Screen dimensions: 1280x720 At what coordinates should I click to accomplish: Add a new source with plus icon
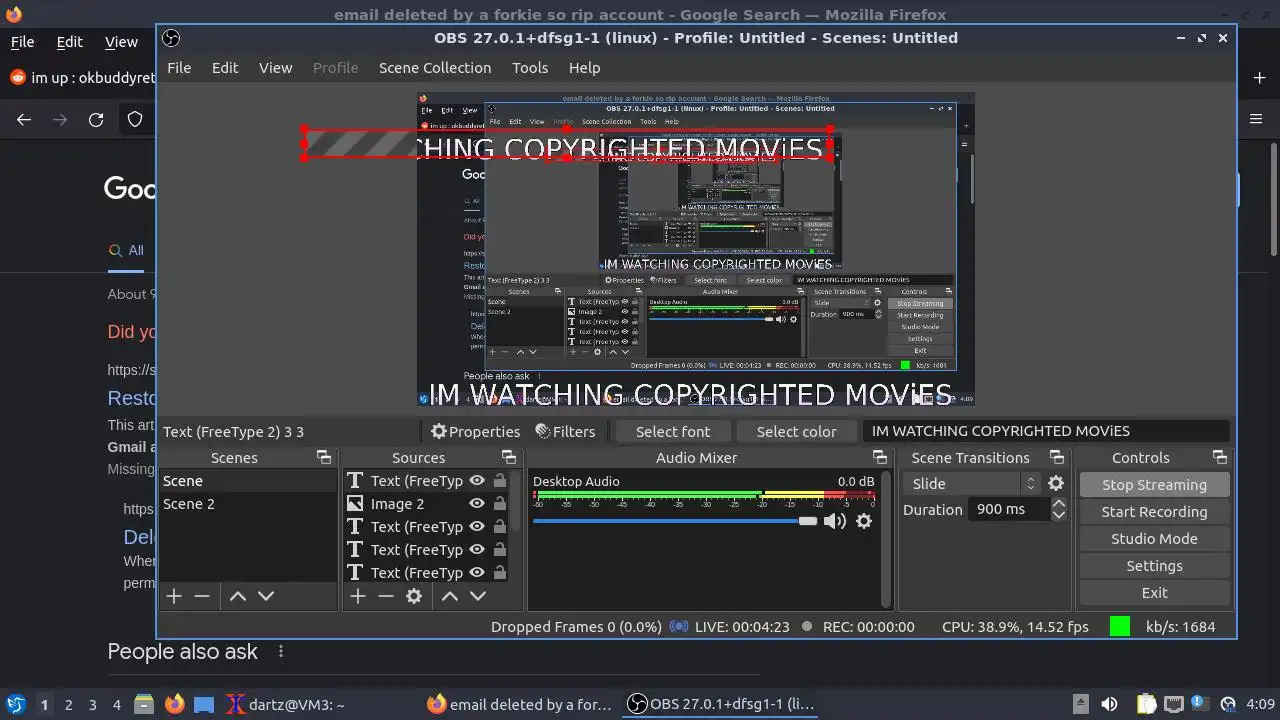(x=358, y=596)
